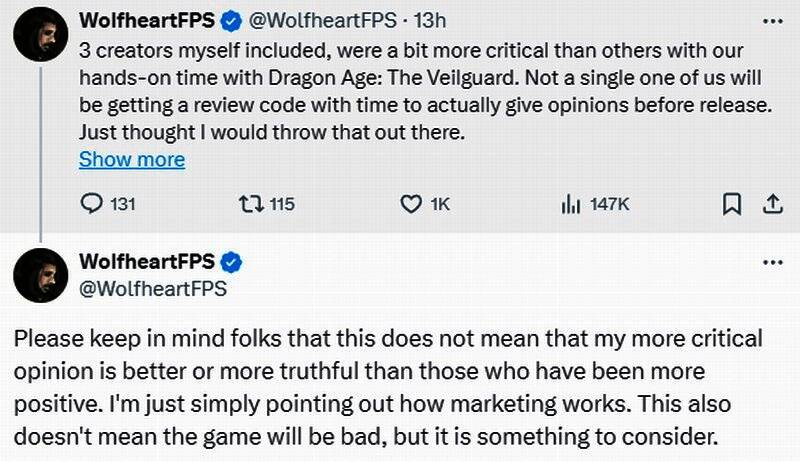
Task: Expand the tweet with Show more
Action: 131,159
